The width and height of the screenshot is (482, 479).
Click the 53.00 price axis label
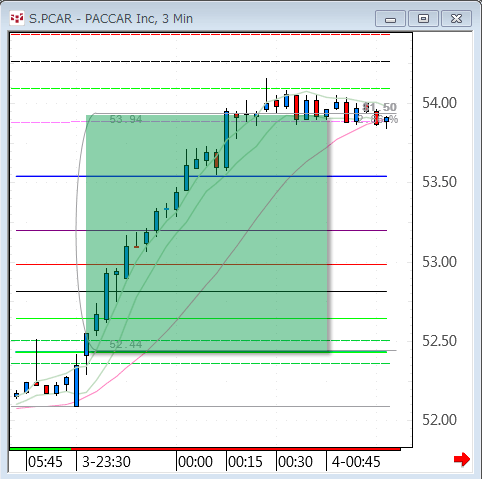tap(439, 262)
